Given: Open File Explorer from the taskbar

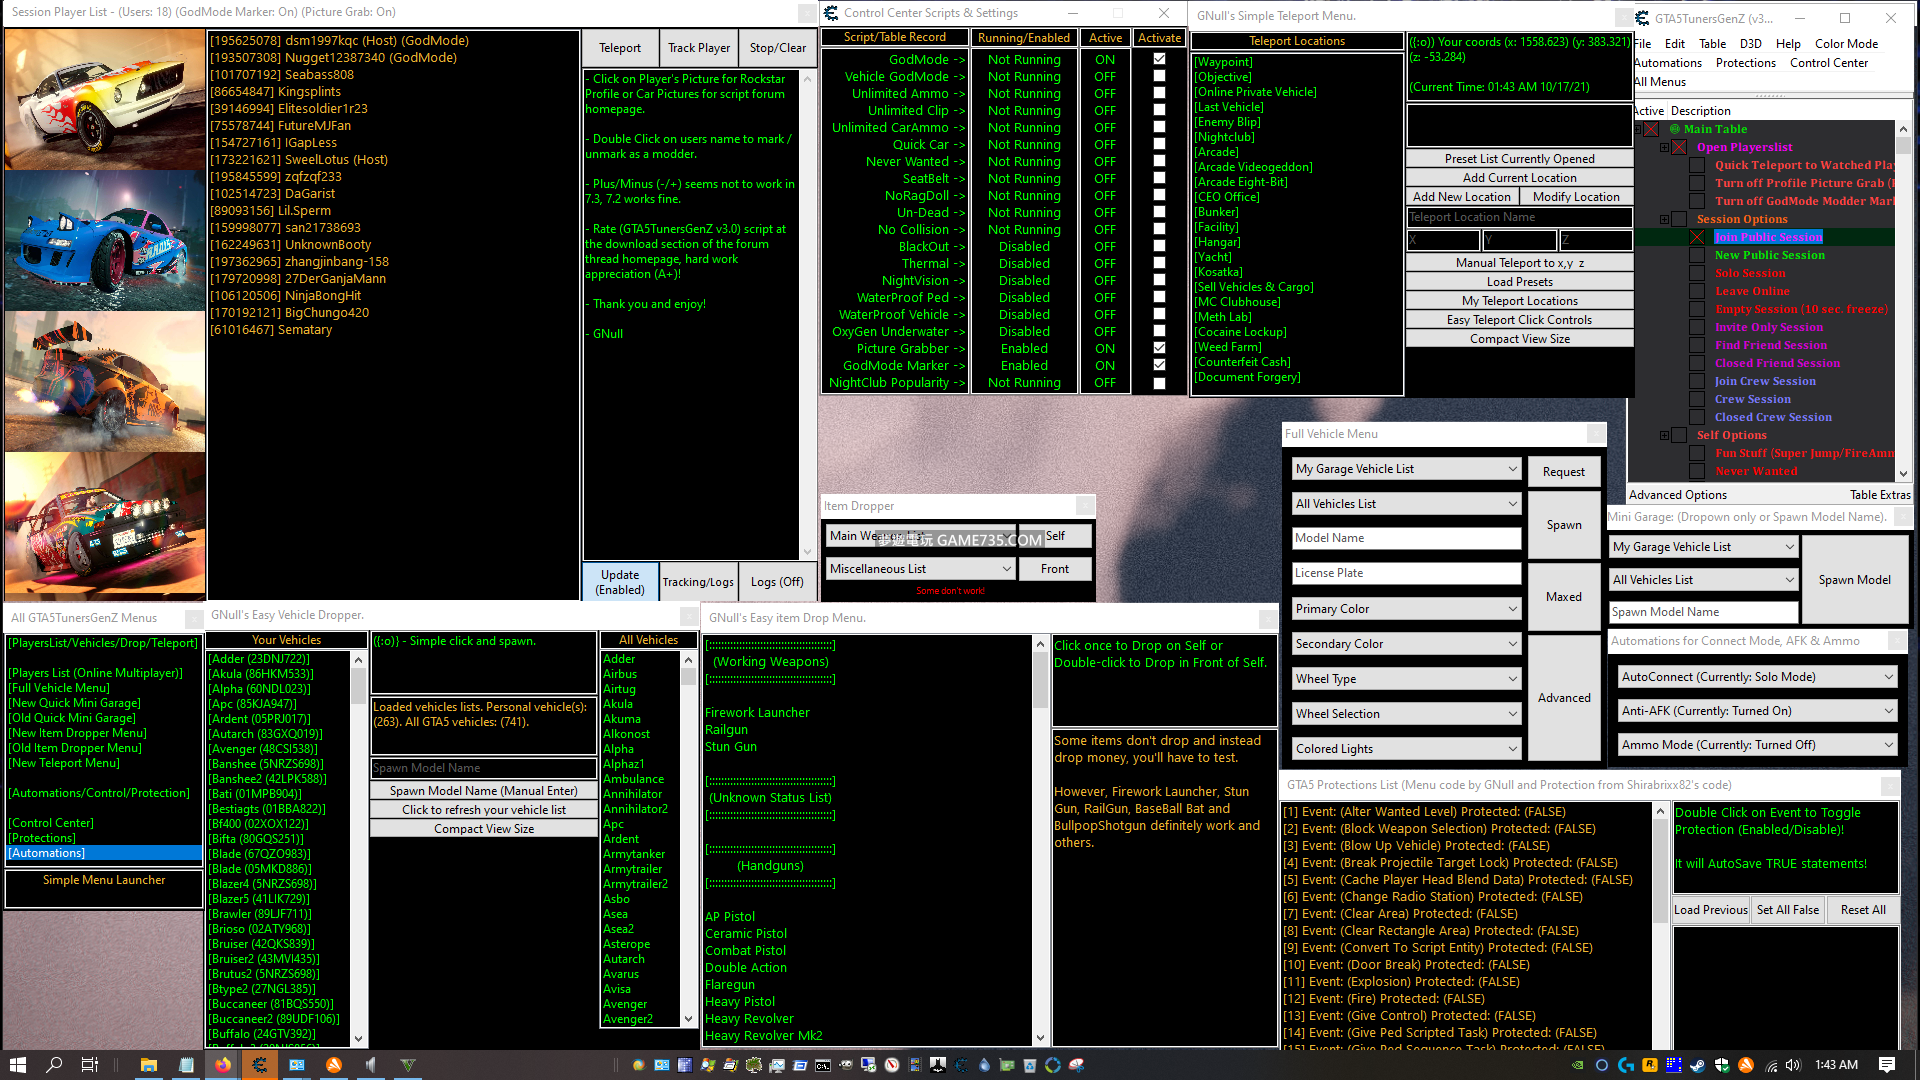Looking at the screenshot, I should coord(148,1065).
